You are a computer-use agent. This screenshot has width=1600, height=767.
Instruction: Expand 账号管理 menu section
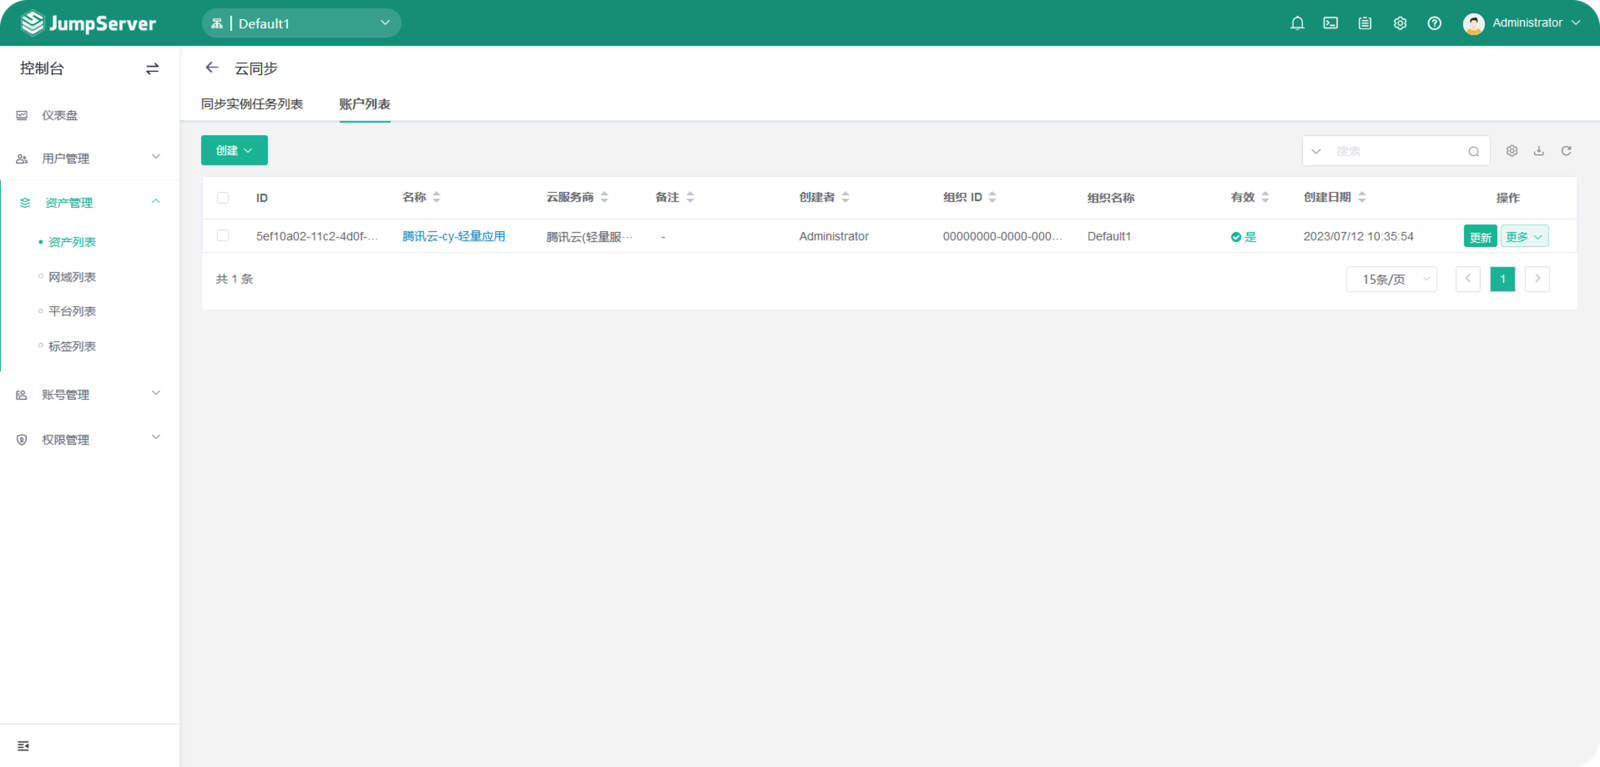pyautogui.click(x=90, y=395)
